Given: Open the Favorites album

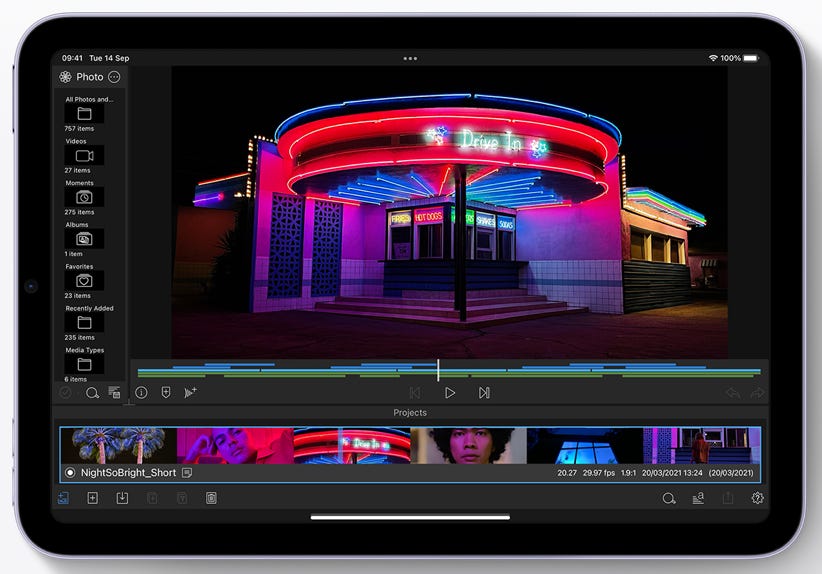Looking at the screenshot, I should point(84,281).
